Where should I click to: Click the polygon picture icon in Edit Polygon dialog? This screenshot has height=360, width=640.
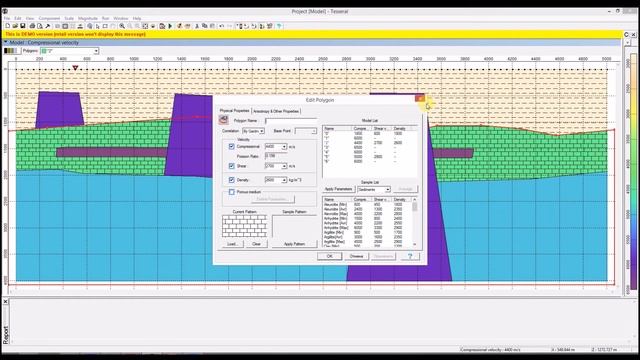224,120
